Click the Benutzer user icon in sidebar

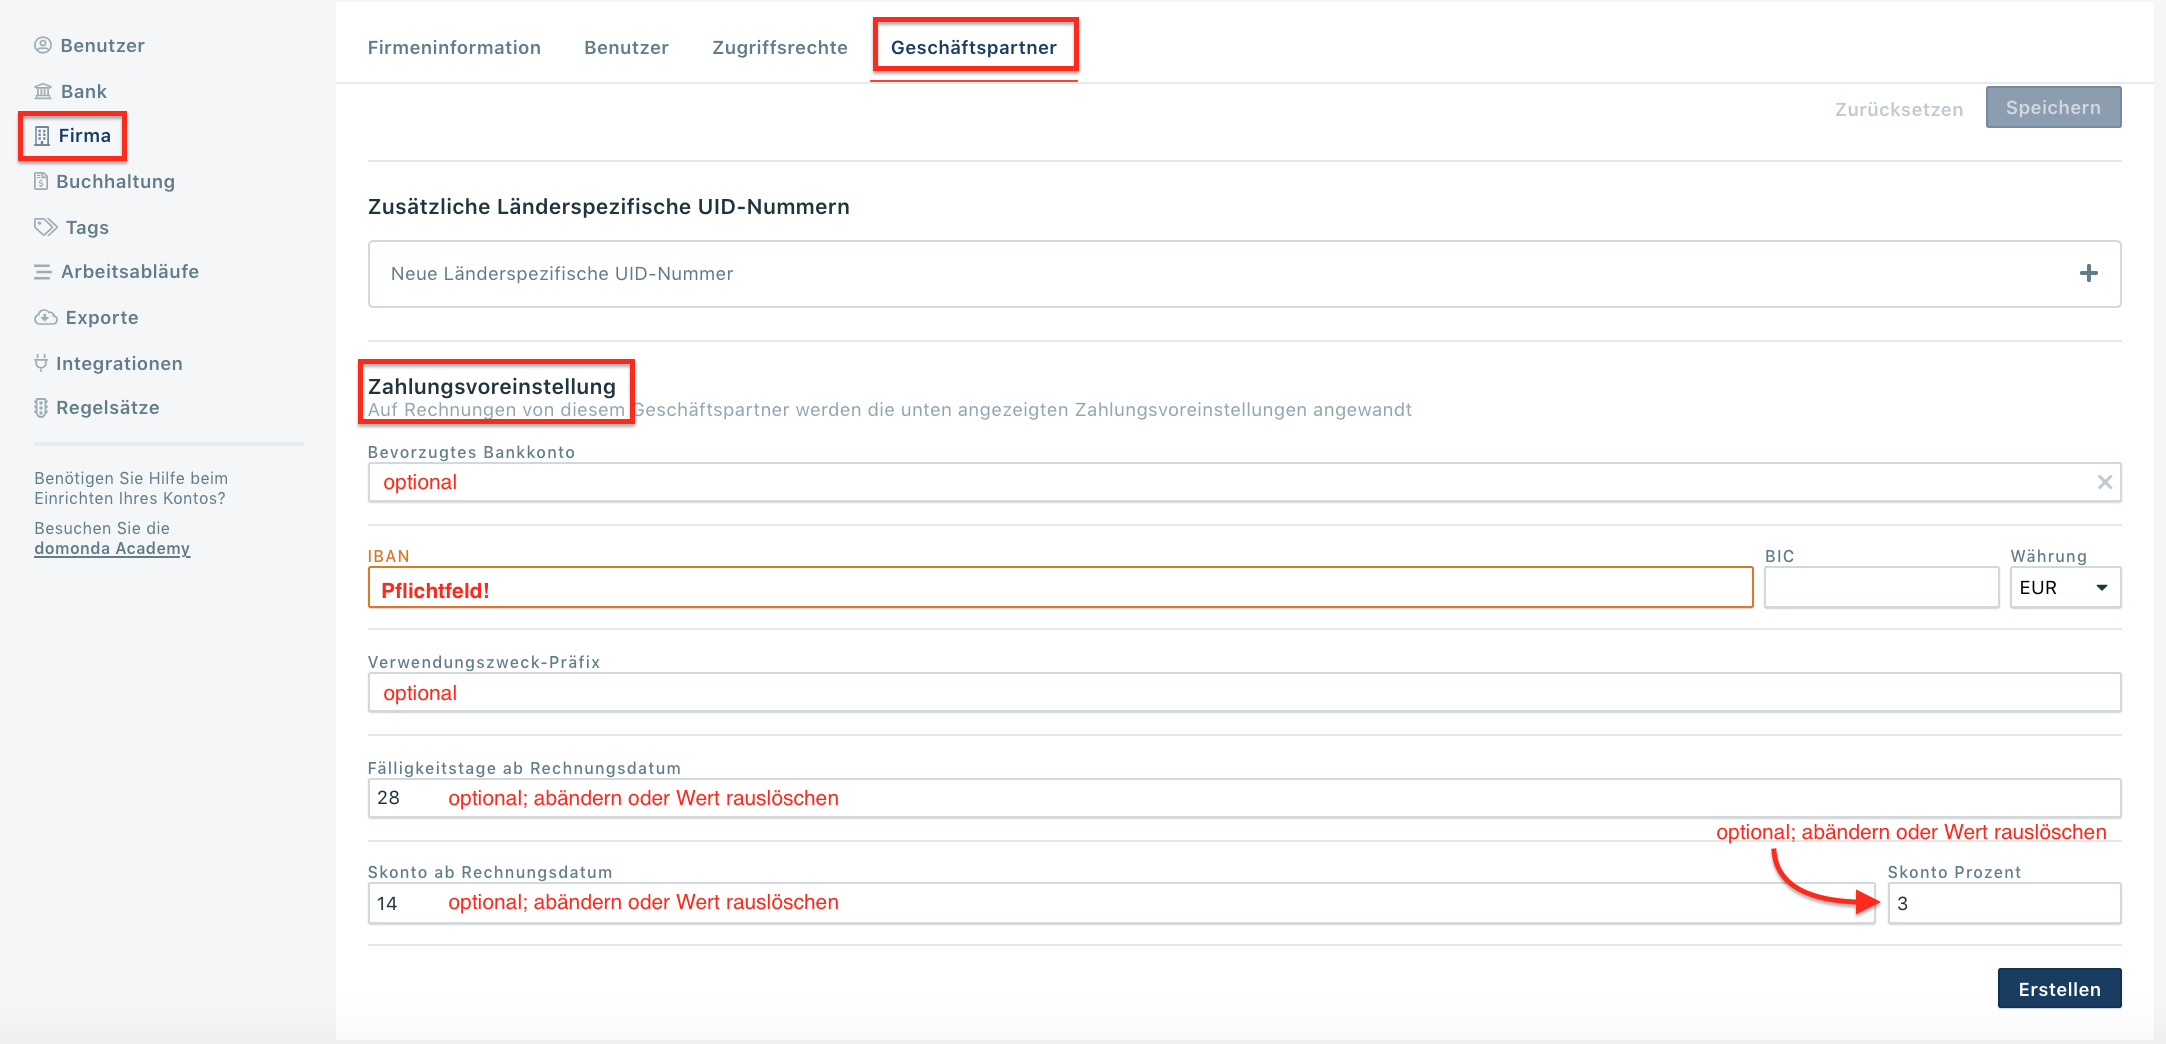tap(43, 45)
